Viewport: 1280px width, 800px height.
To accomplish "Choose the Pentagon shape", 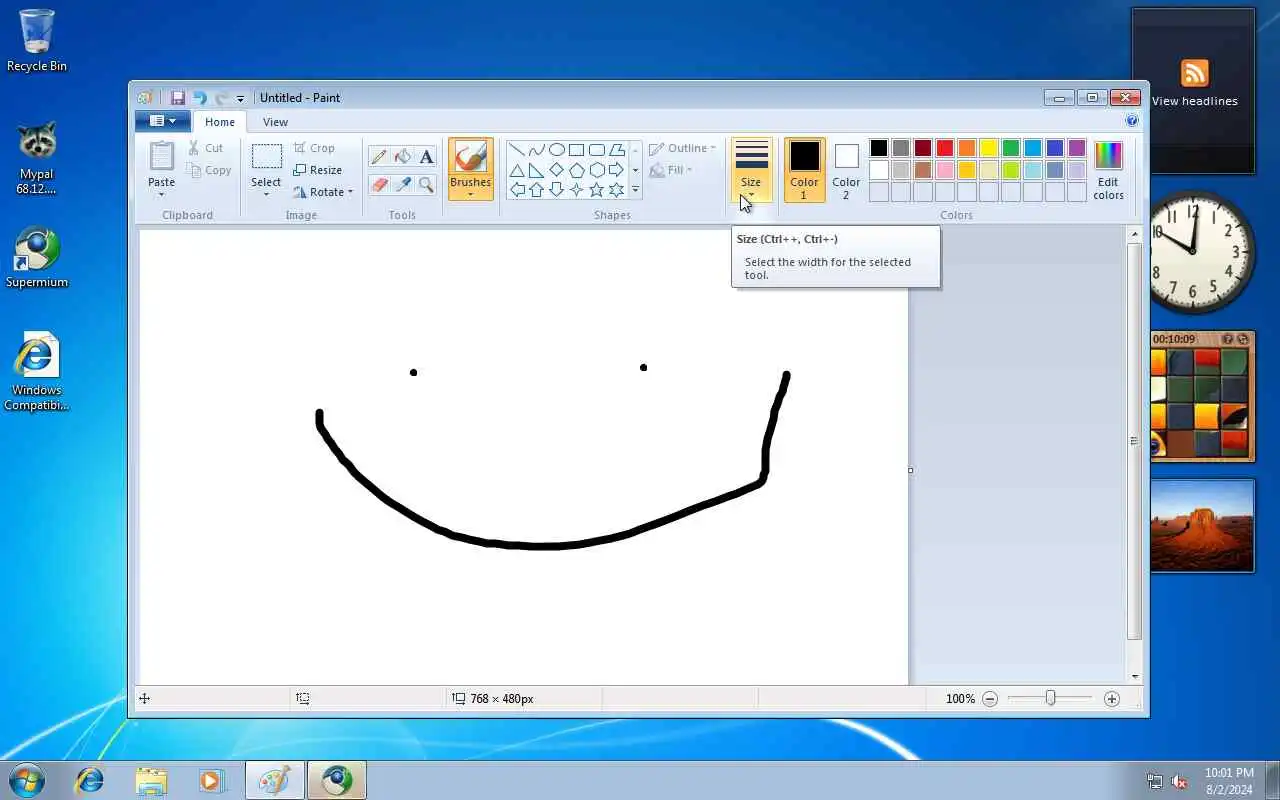I will [x=577, y=170].
